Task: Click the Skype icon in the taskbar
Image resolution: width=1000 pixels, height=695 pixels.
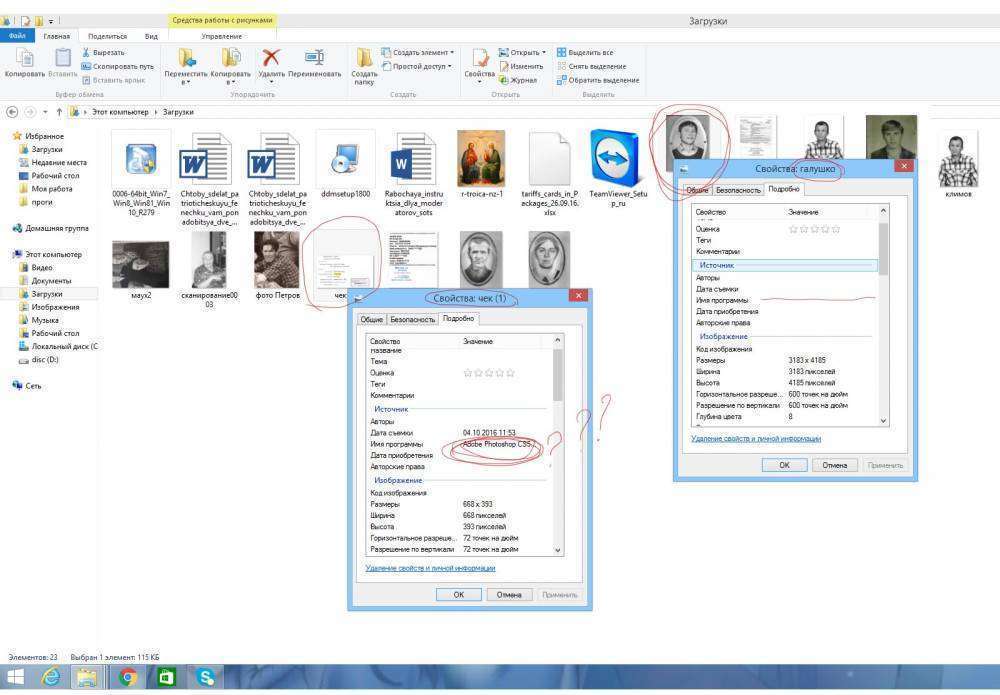Action: pos(205,677)
